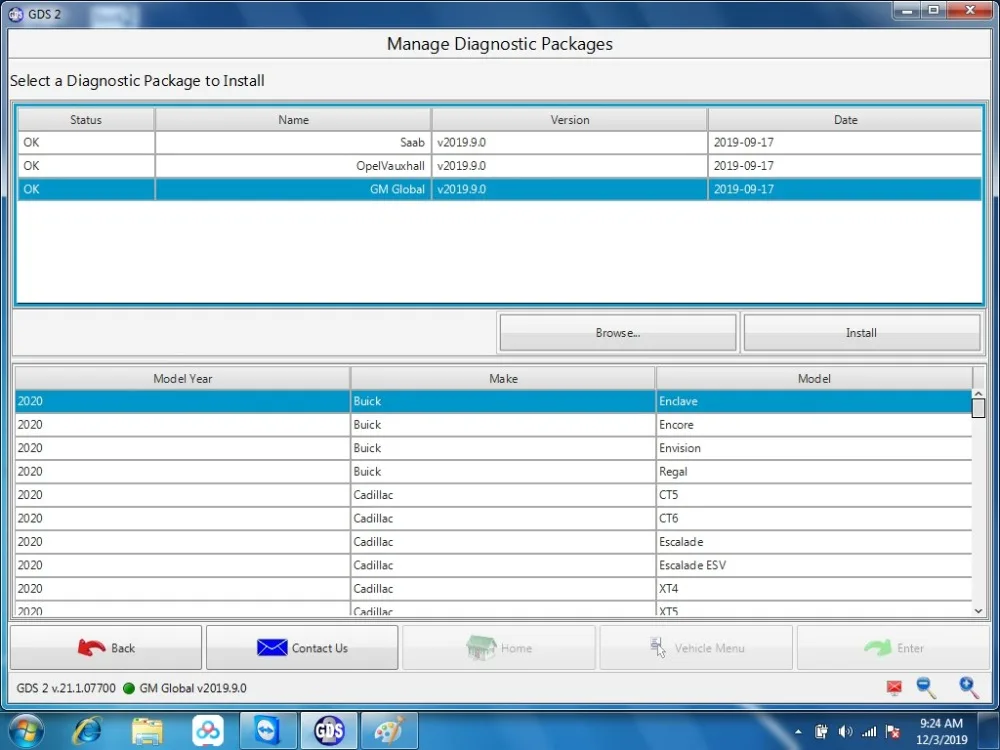Click the zoom in magnifier icon
This screenshot has width=1000, height=750.
(x=968, y=688)
